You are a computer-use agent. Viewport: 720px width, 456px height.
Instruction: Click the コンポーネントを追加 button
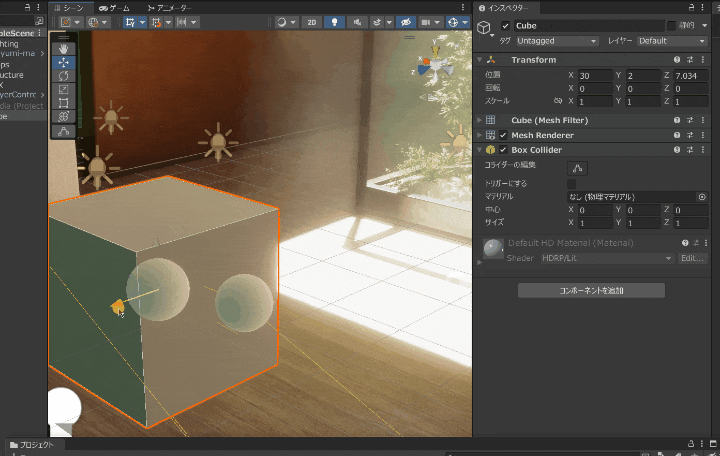click(591, 290)
